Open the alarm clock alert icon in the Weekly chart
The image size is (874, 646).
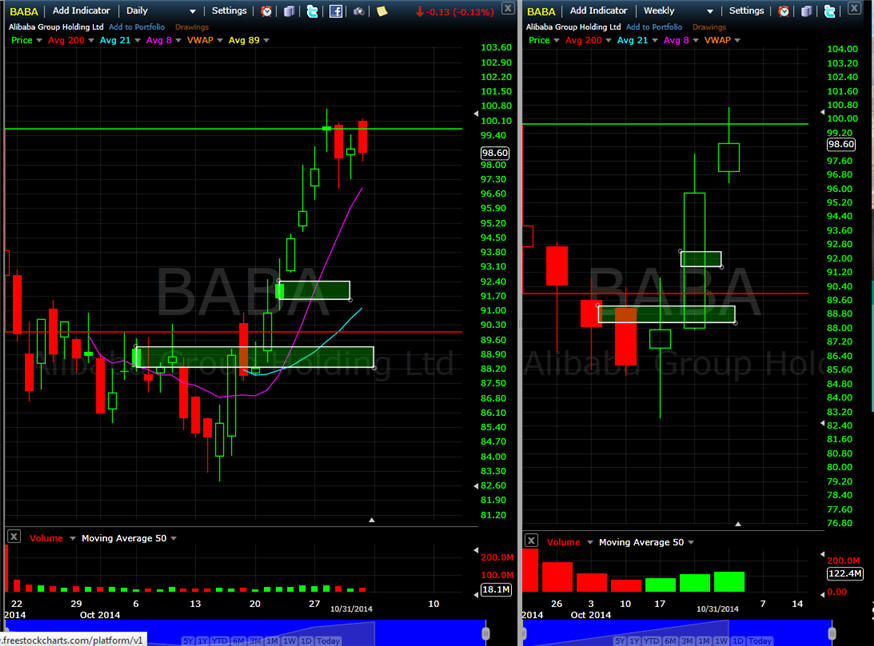[x=784, y=11]
